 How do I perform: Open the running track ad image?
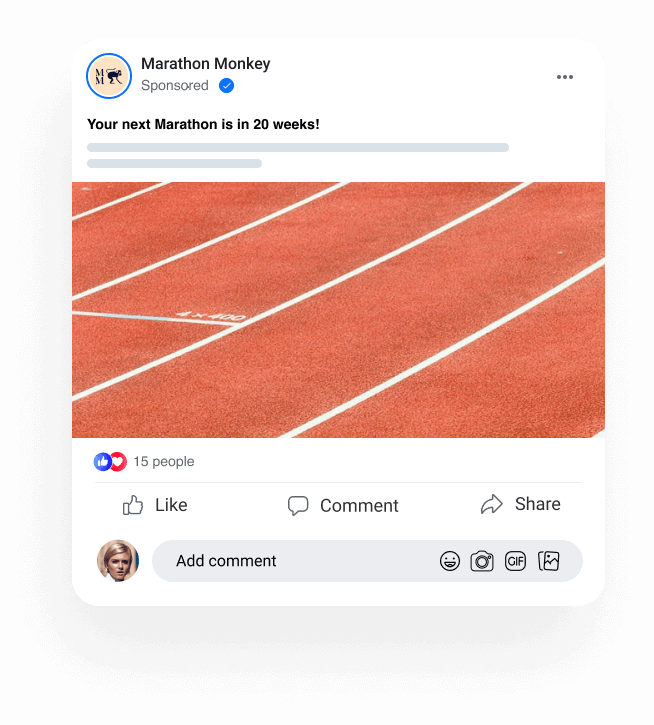338,310
